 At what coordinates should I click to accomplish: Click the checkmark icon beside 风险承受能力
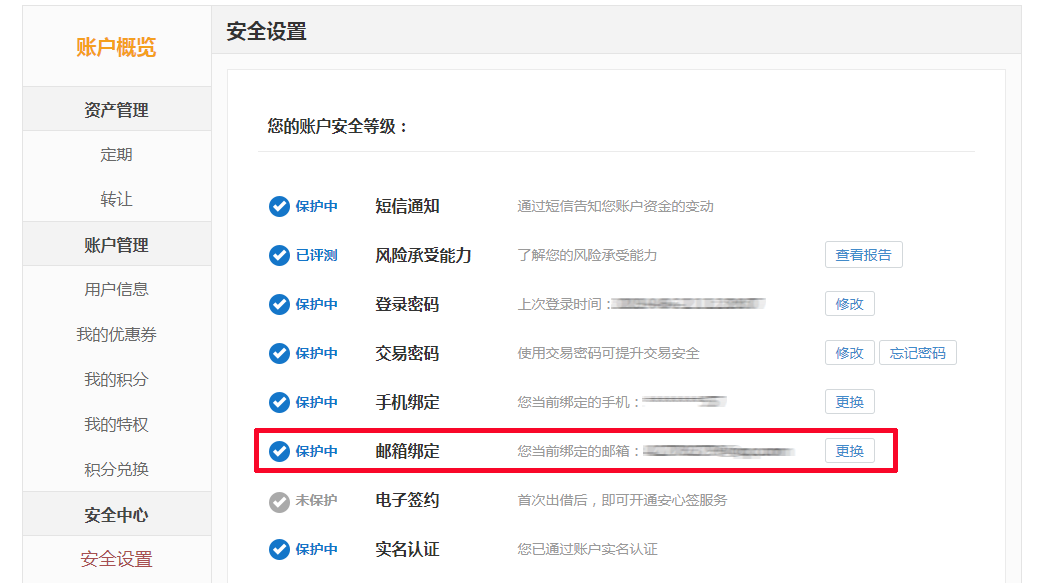279,255
